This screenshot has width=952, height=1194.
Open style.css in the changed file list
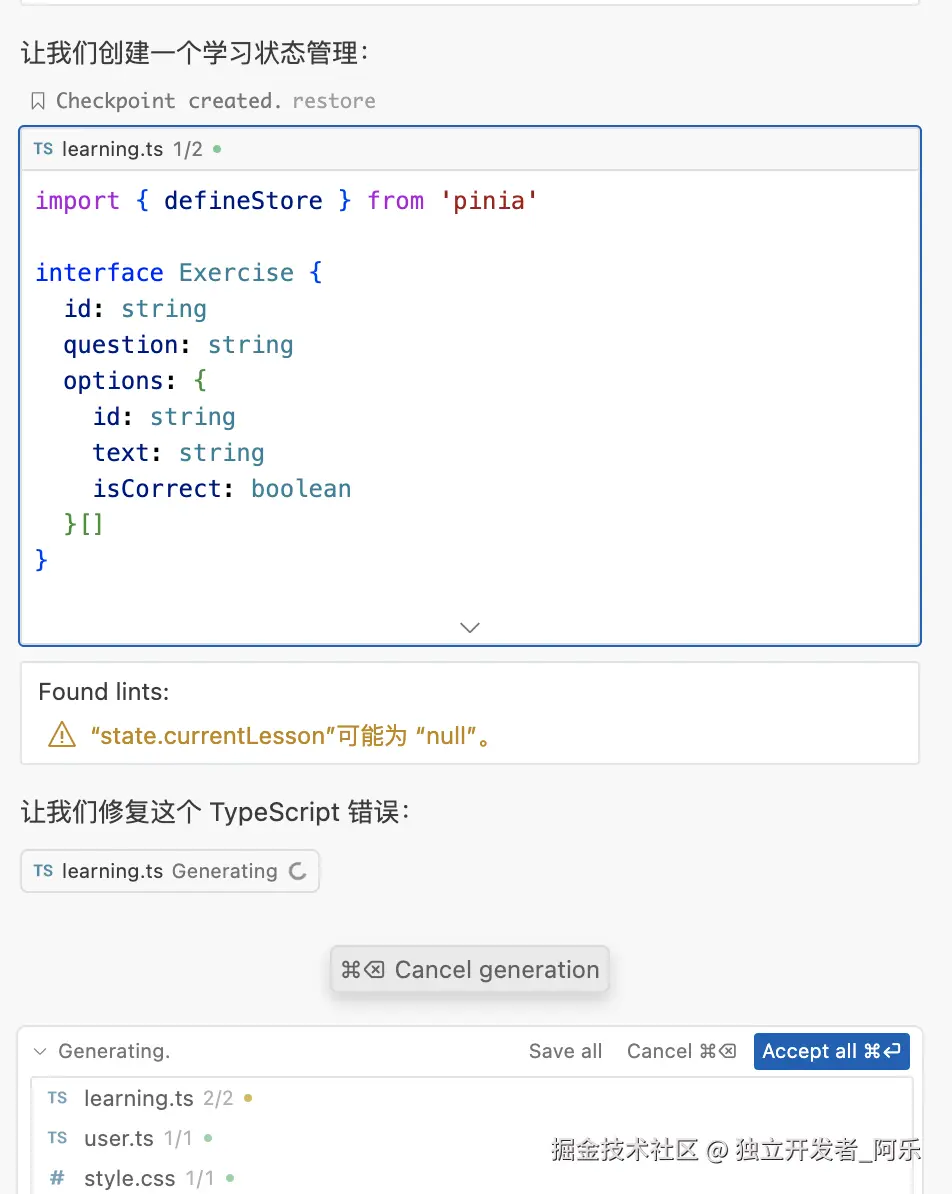(x=129, y=1178)
